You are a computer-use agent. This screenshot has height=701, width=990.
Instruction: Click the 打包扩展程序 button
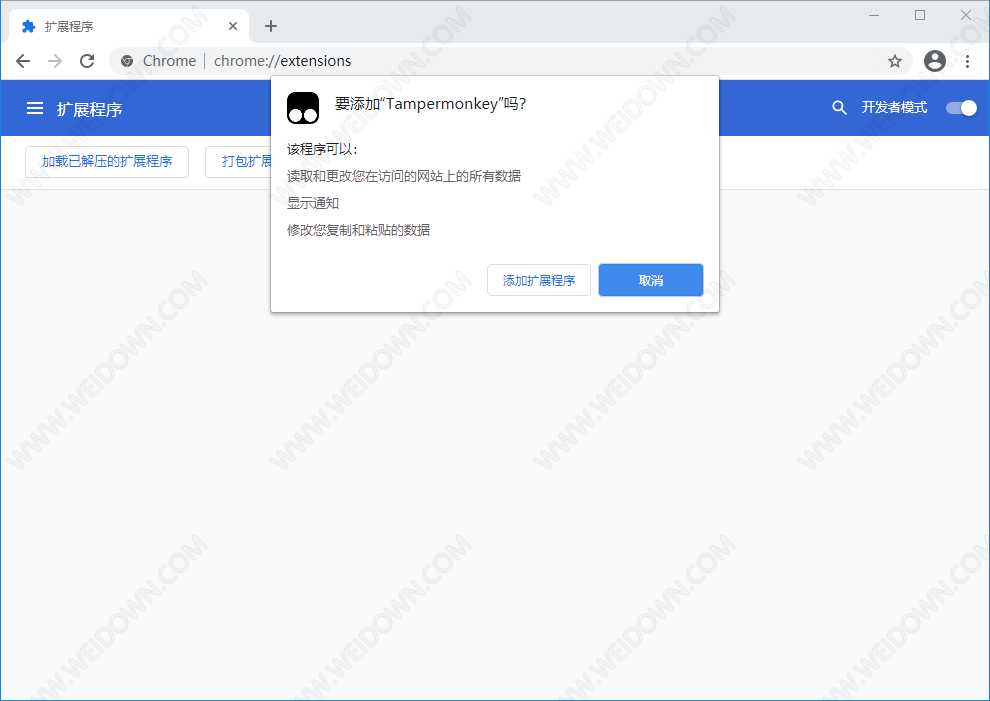pos(238,162)
